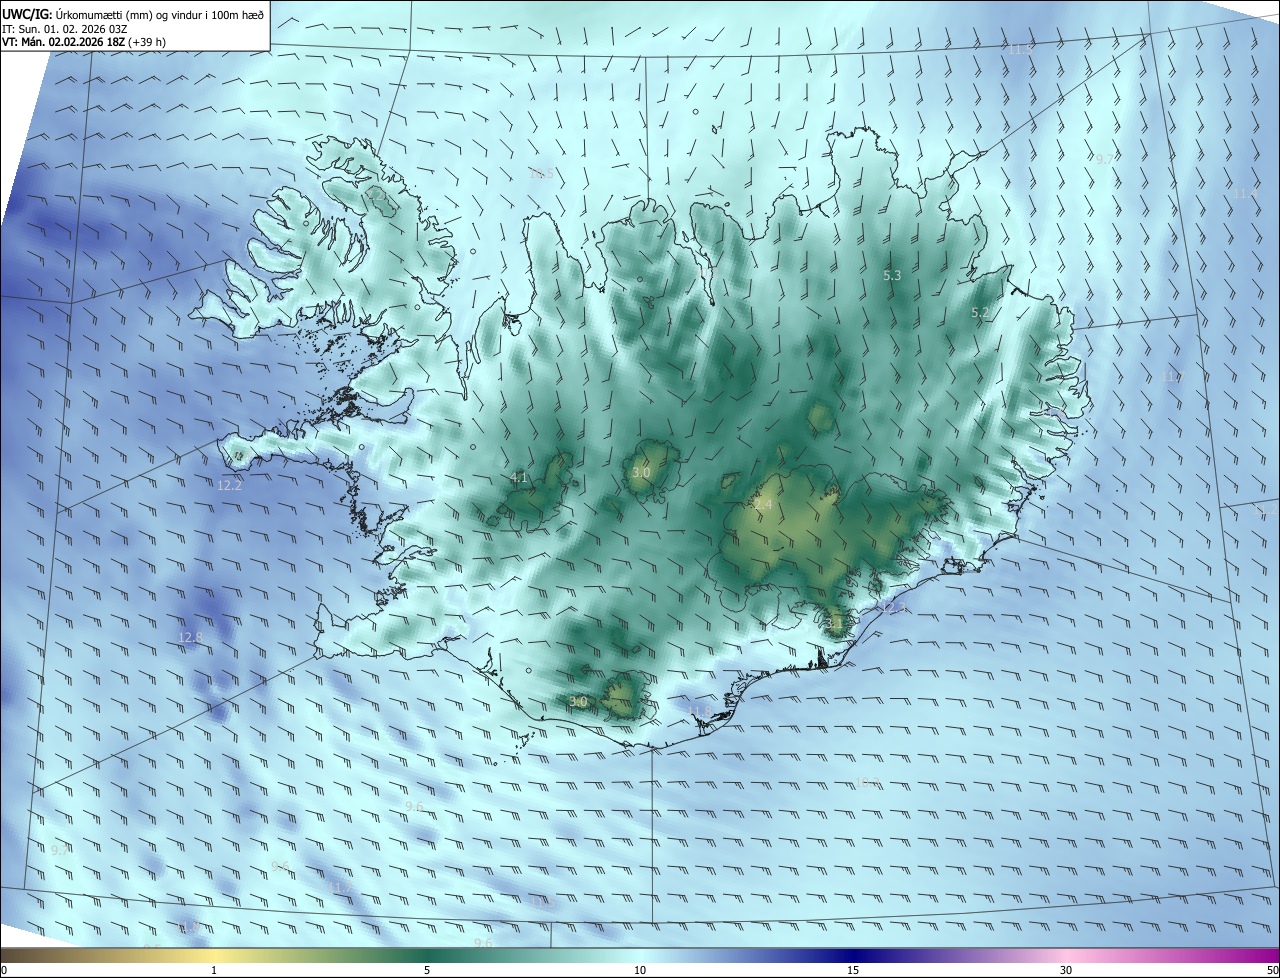Click the "50" tick on the colour scale
1280x978 pixels.
click(x=1272, y=970)
